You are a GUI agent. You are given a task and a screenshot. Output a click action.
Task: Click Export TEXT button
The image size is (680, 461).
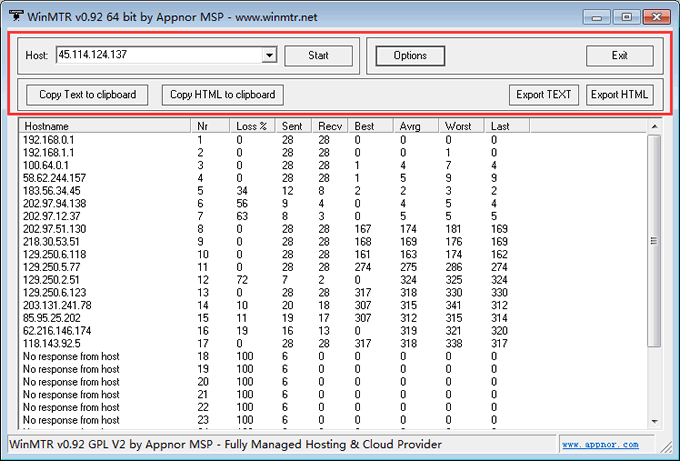(x=544, y=95)
